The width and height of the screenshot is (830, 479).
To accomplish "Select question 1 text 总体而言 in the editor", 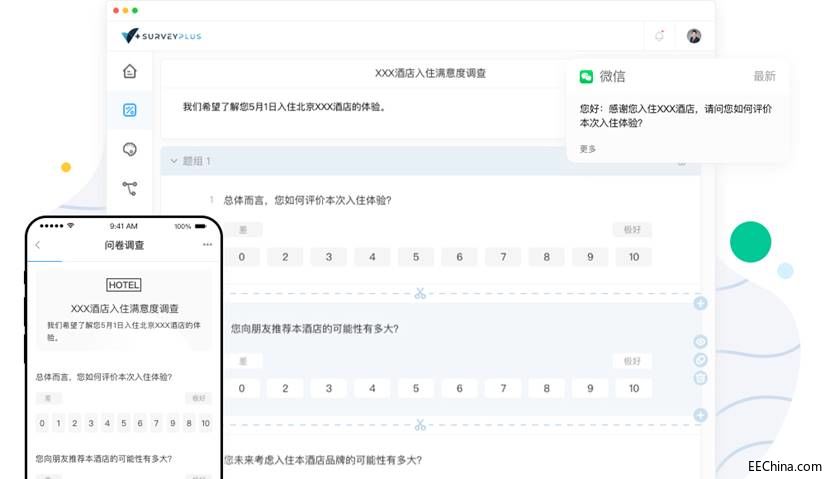I will [308, 200].
